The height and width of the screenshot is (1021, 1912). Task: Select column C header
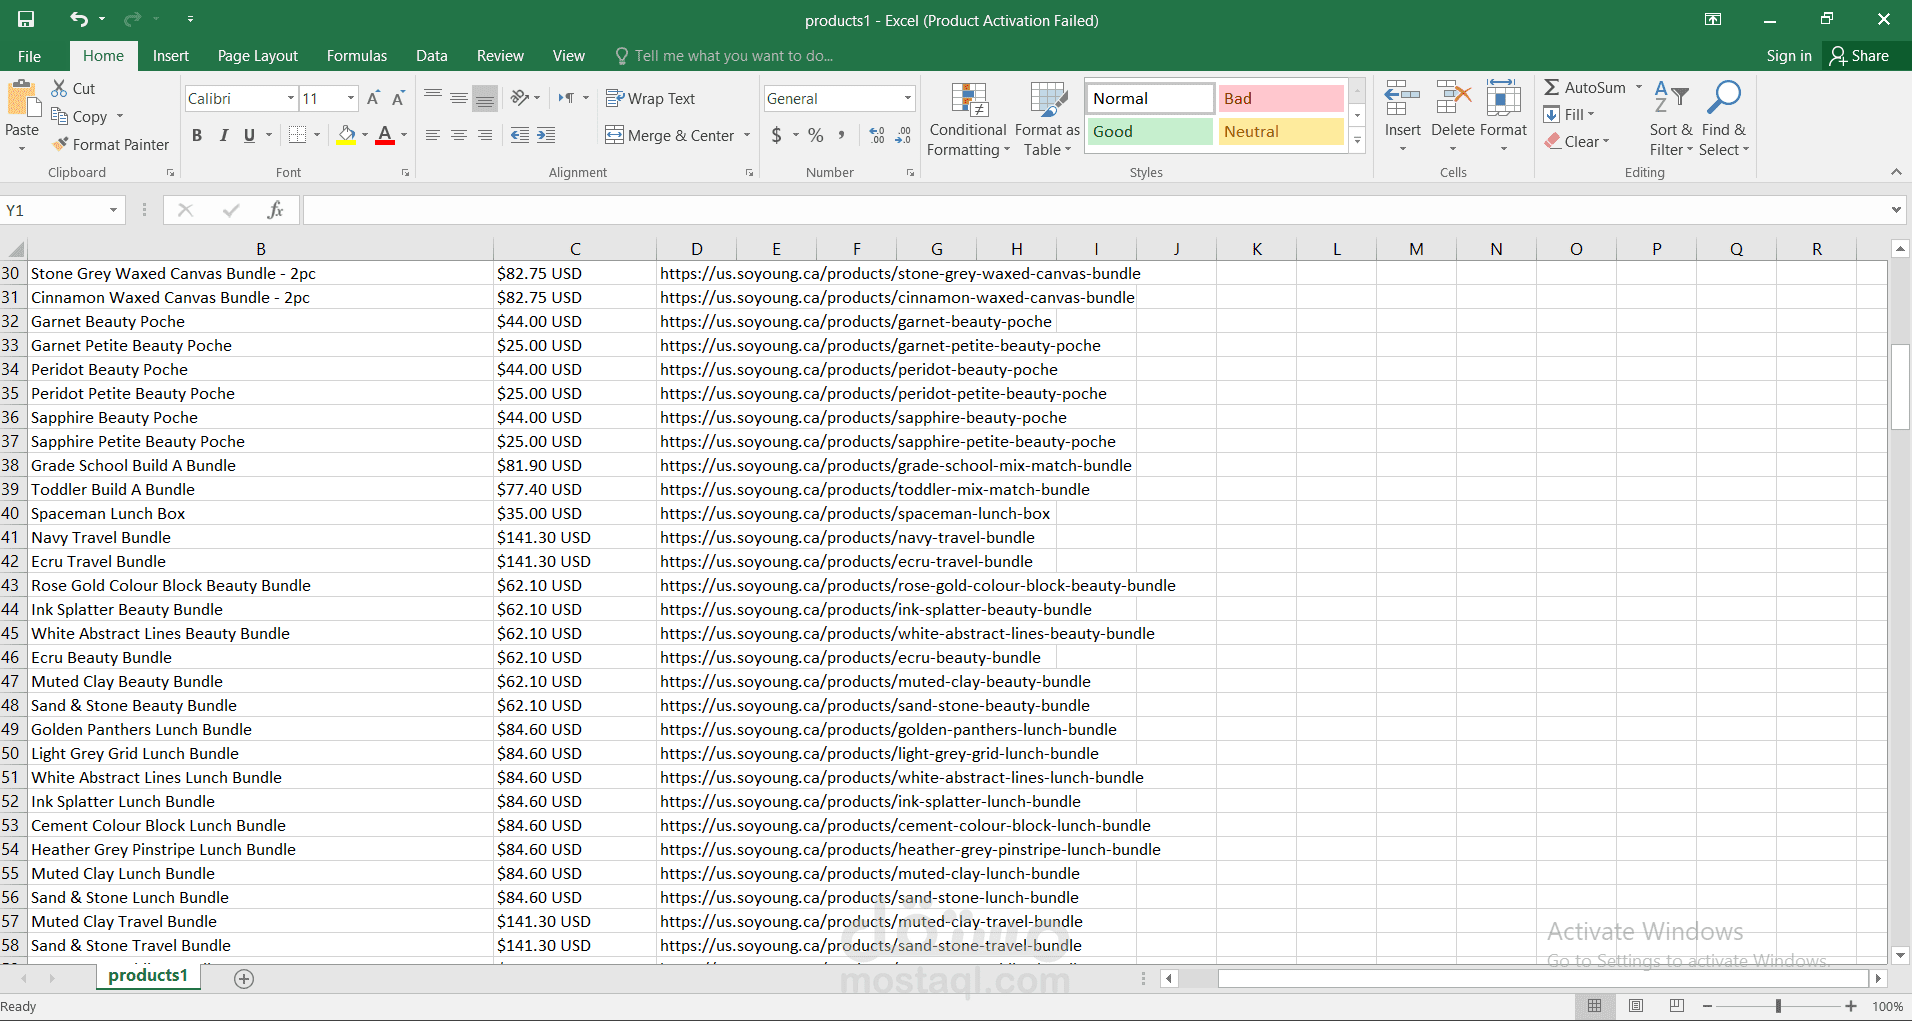tap(575, 249)
